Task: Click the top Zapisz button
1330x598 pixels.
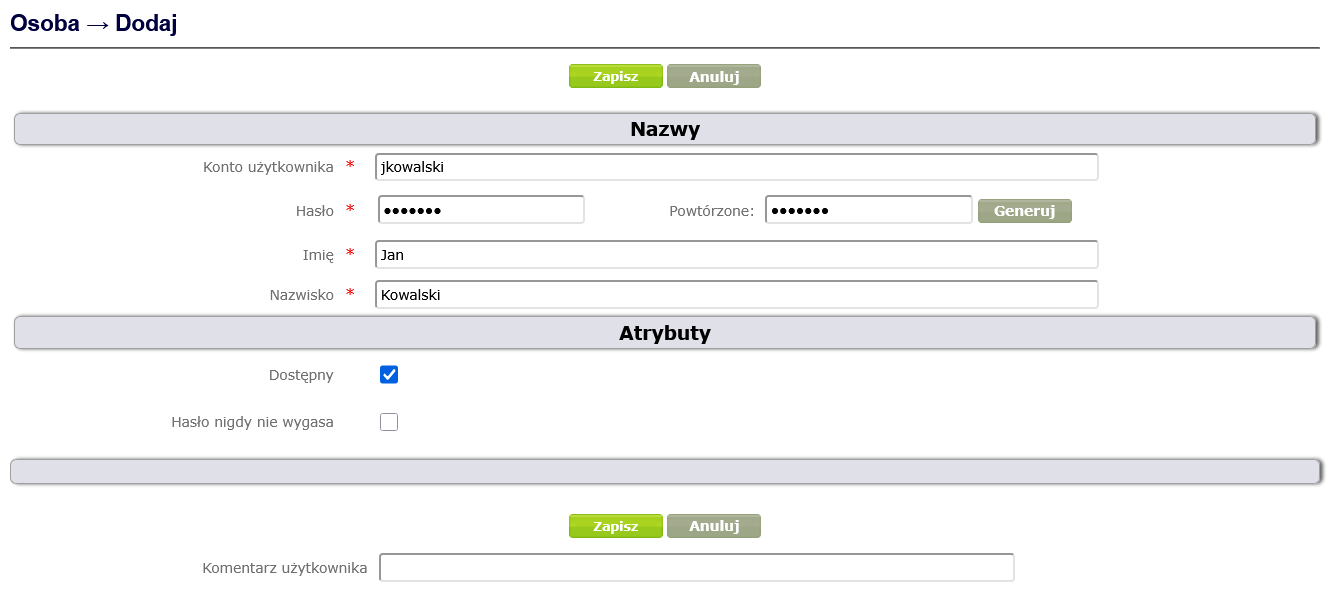Action: click(x=615, y=77)
